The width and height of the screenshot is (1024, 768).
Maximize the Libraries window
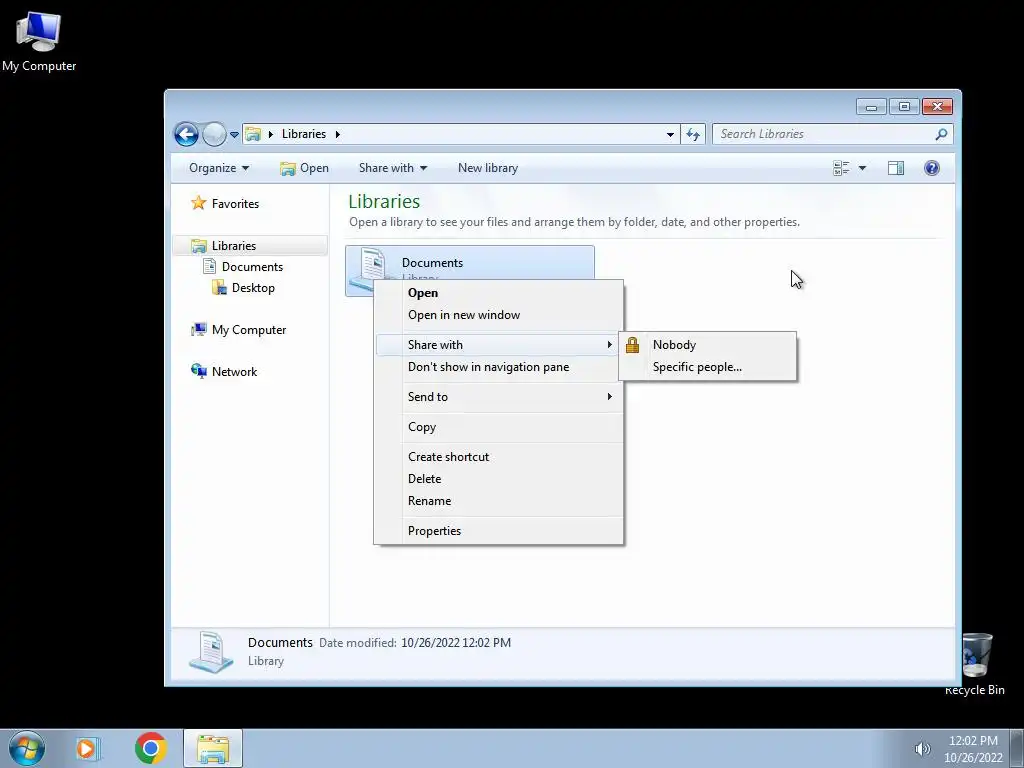(904, 106)
